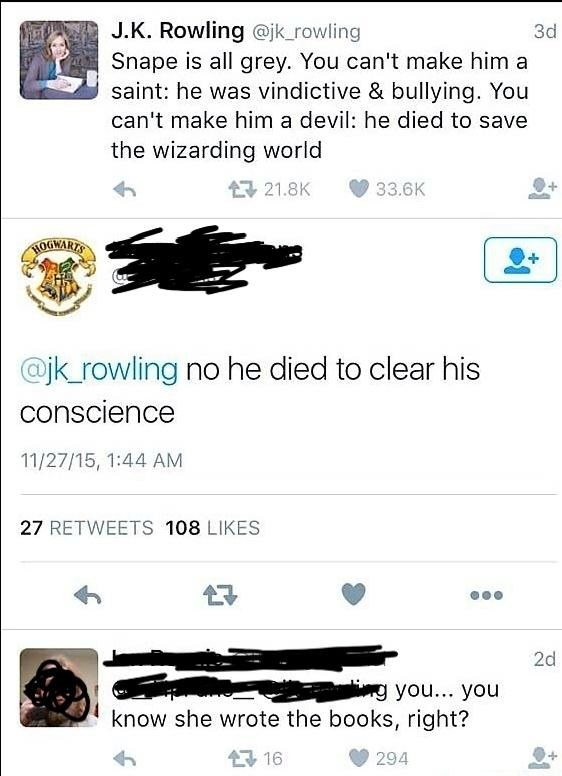View the 108 LIKES list
Image resolution: width=562 pixels, height=776 pixels.
(x=213, y=528)
